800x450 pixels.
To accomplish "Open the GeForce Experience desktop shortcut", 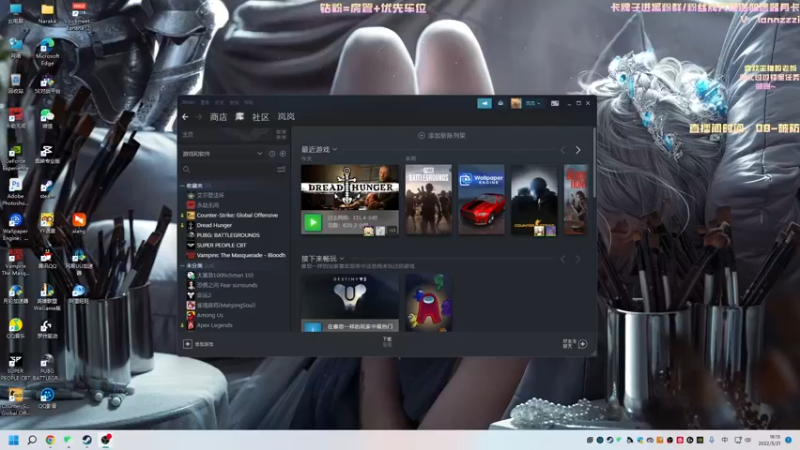I will tap(15, 158).
